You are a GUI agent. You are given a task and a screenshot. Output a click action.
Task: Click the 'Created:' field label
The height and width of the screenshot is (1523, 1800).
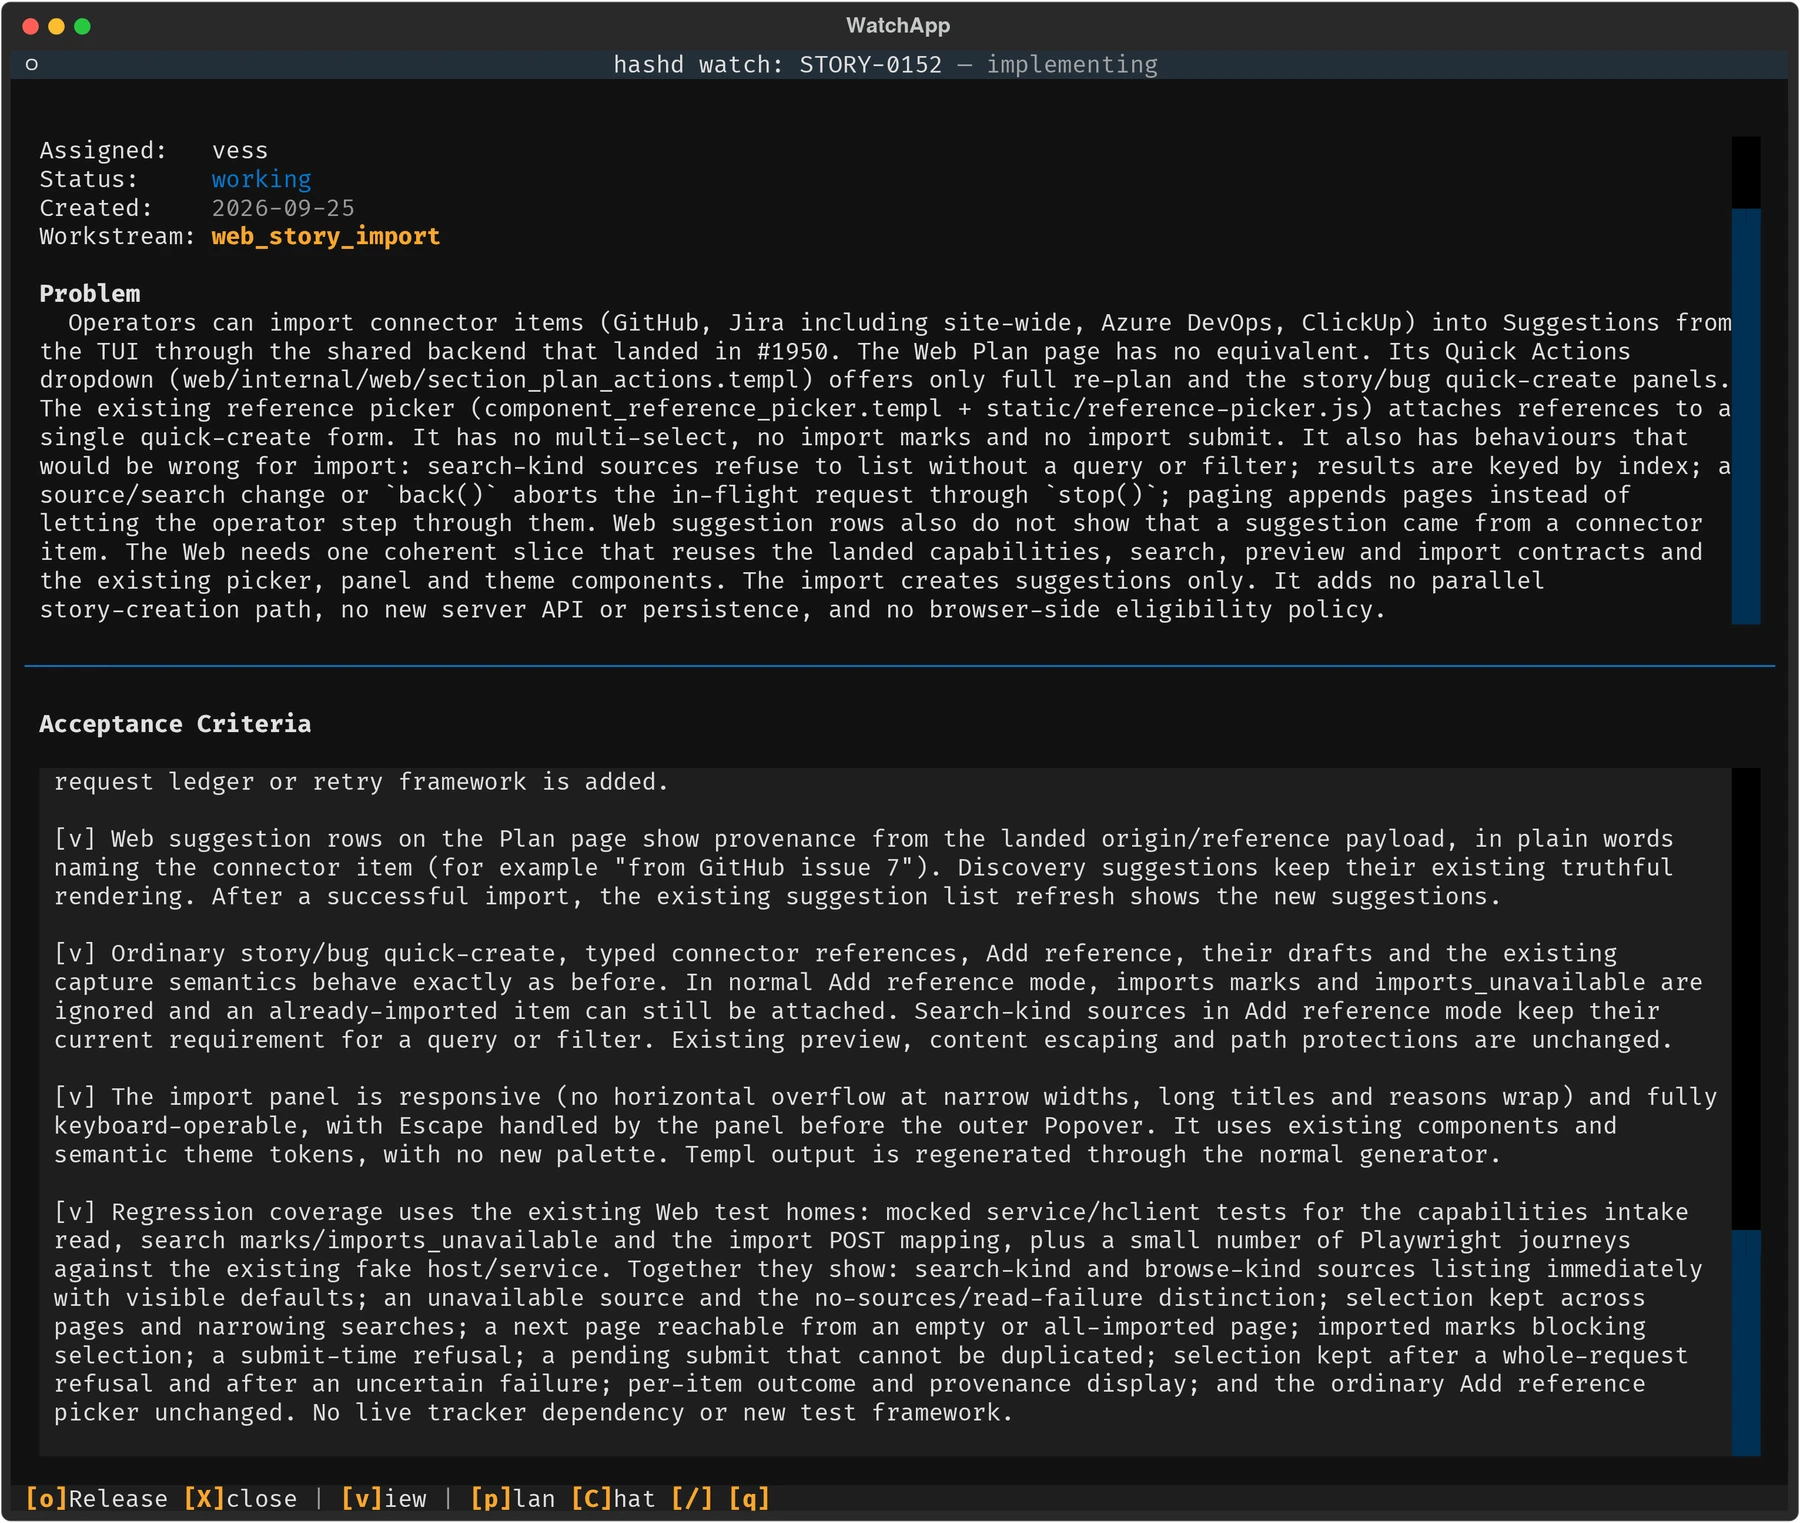pos(96,208)
